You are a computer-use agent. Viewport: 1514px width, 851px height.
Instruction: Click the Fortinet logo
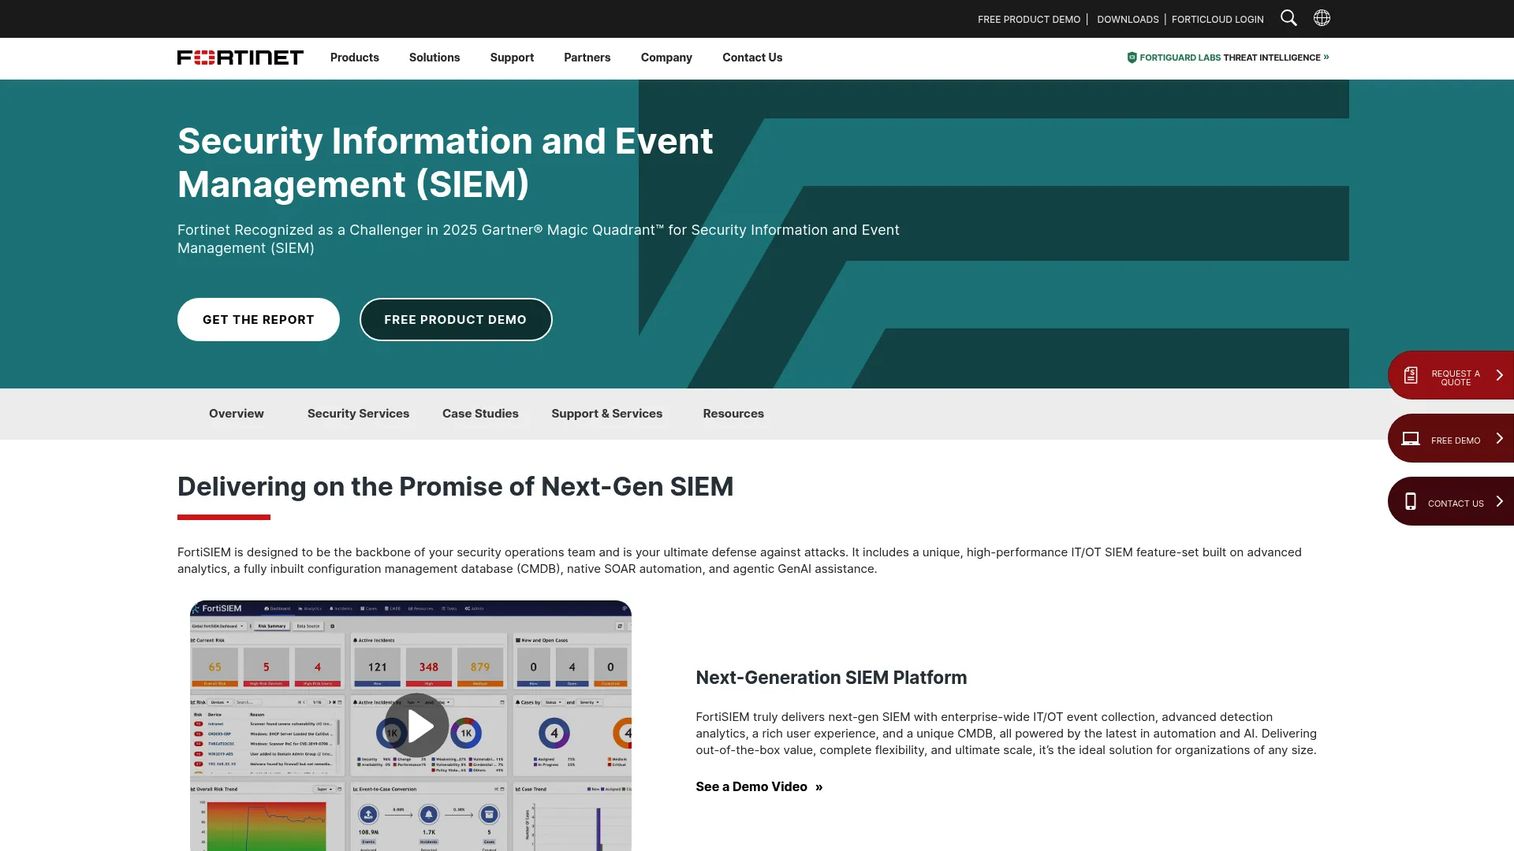pyautogui.click(x=240, y=57)
